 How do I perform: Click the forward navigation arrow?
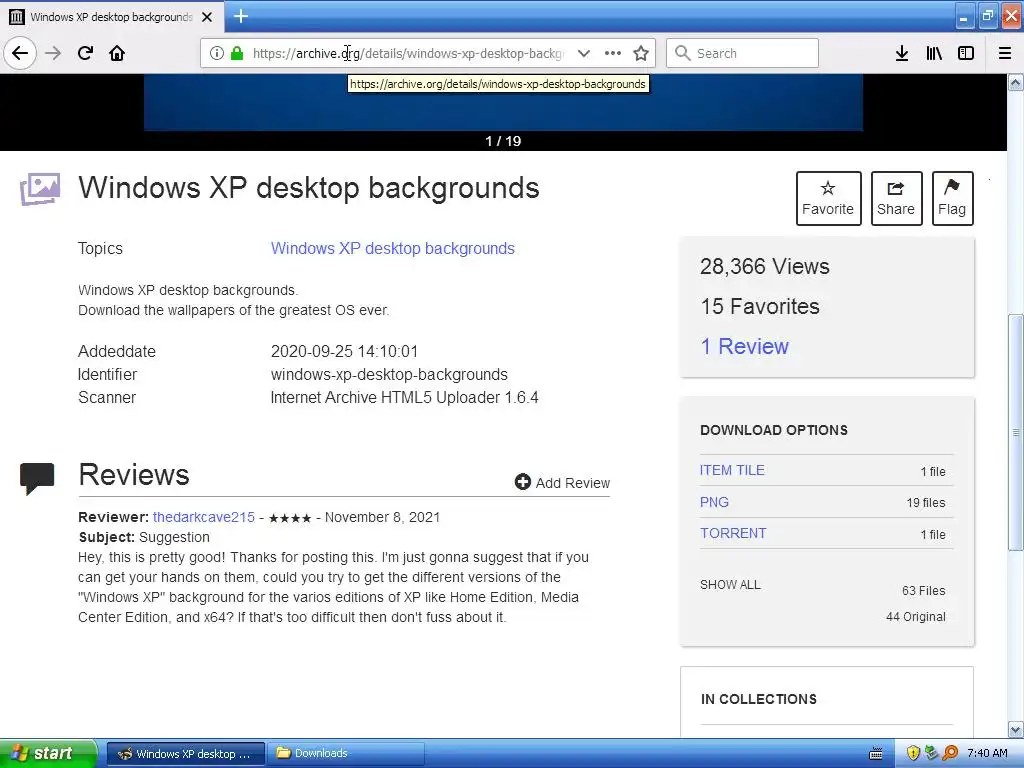click(53, 53)
